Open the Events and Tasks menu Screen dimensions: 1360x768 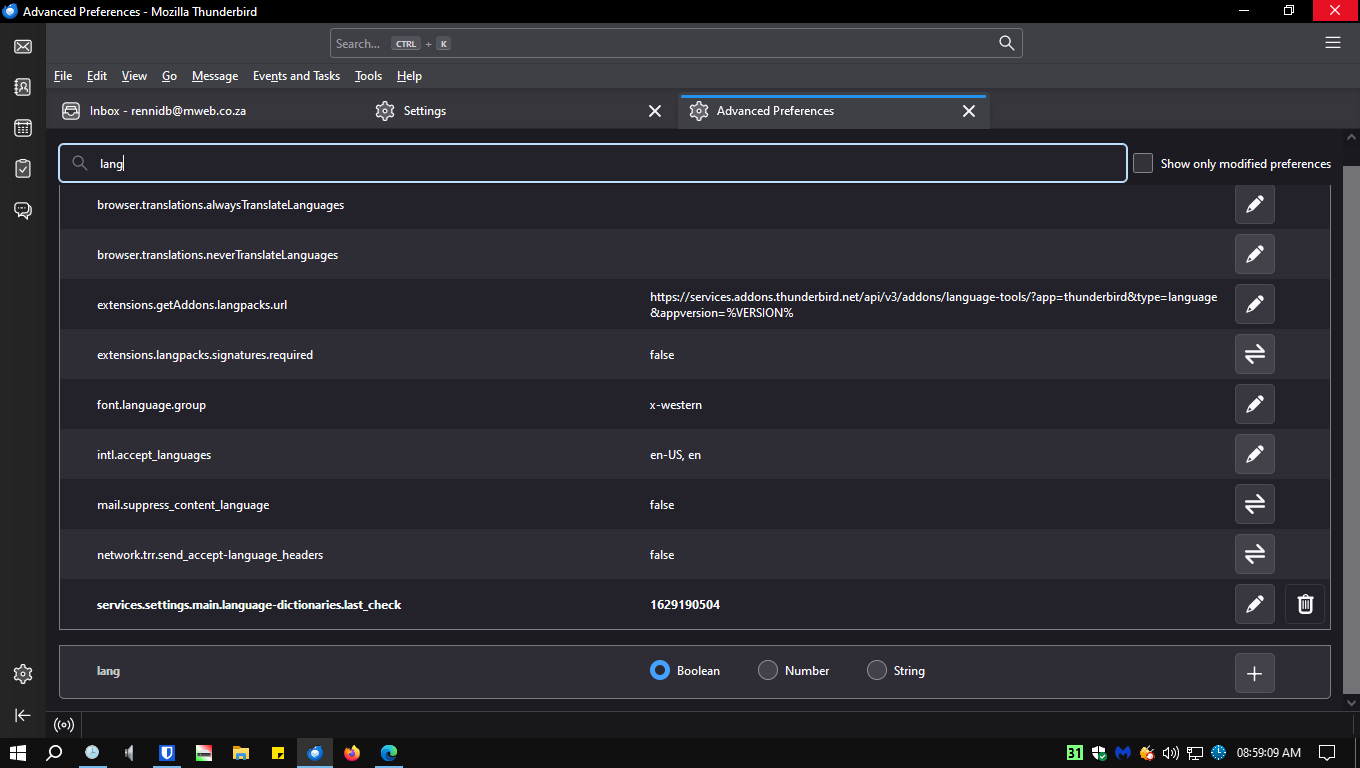[296, 76]
